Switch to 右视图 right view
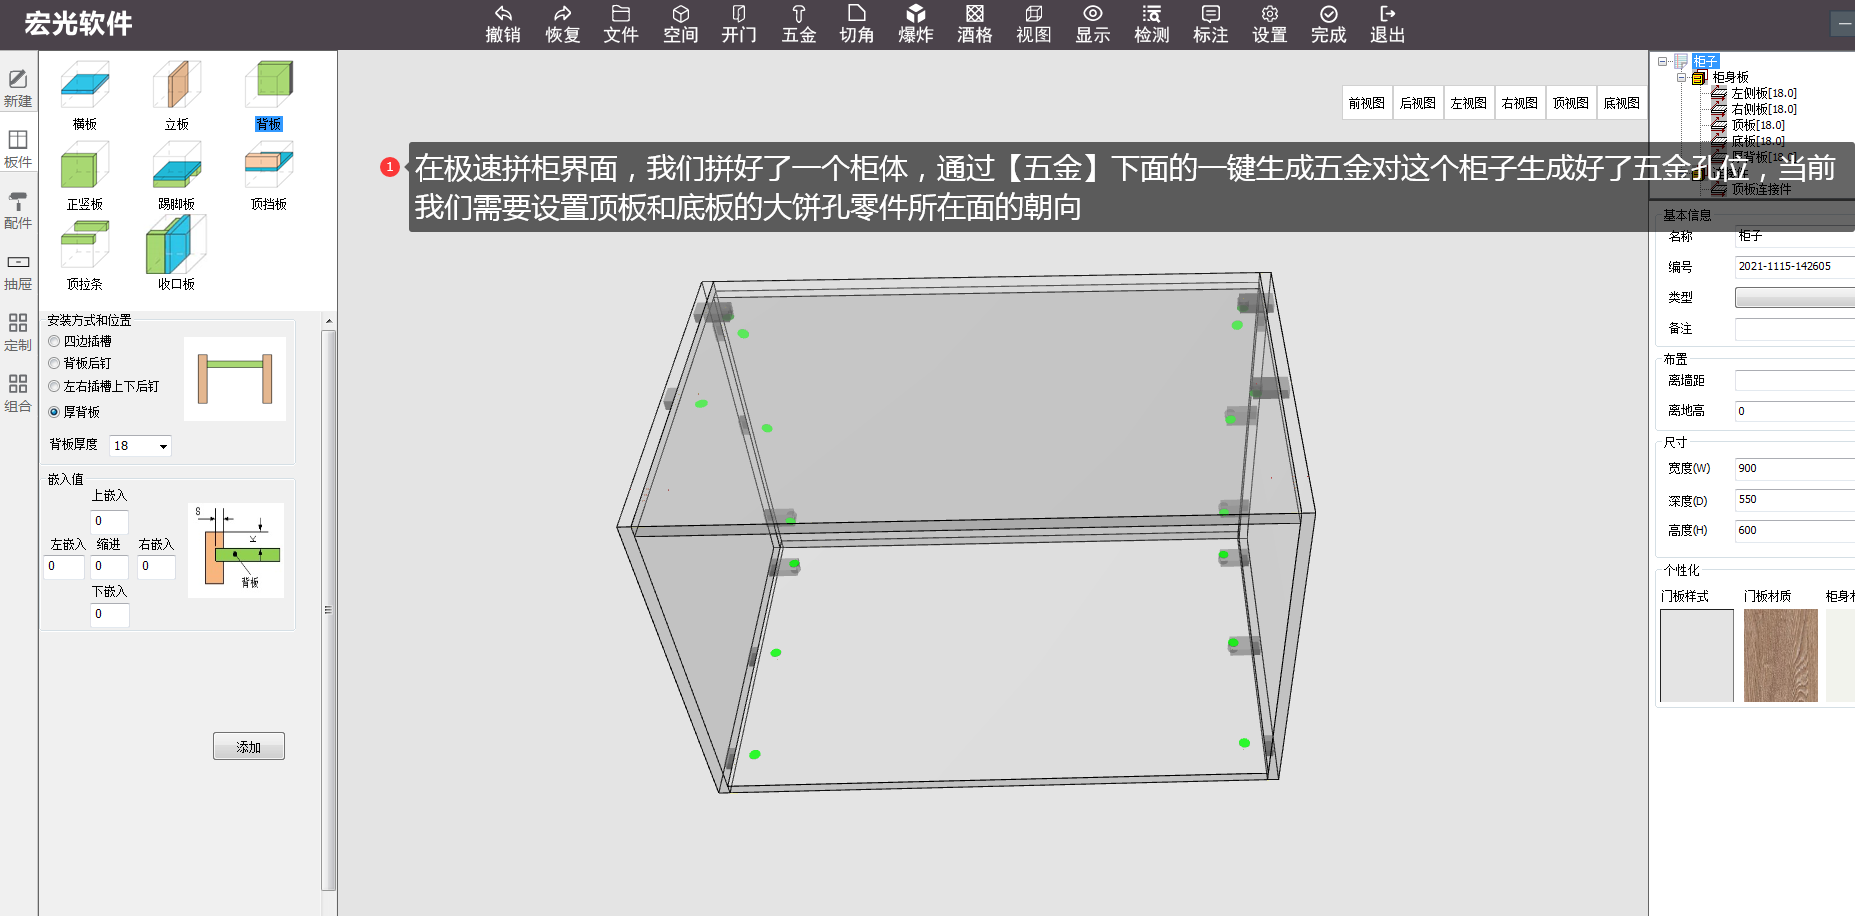 1520,103
